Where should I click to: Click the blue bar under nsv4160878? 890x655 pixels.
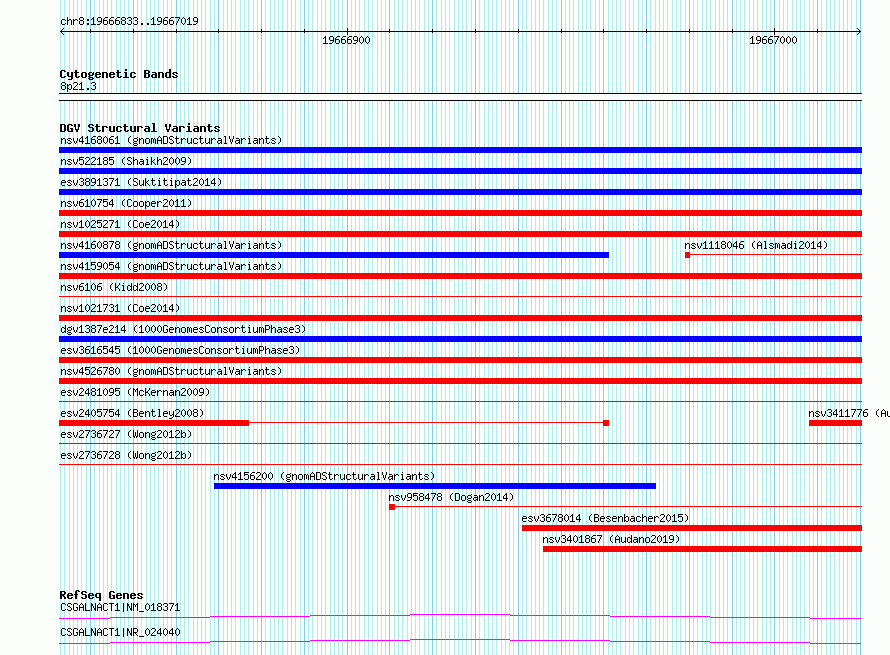coord(334,255)
